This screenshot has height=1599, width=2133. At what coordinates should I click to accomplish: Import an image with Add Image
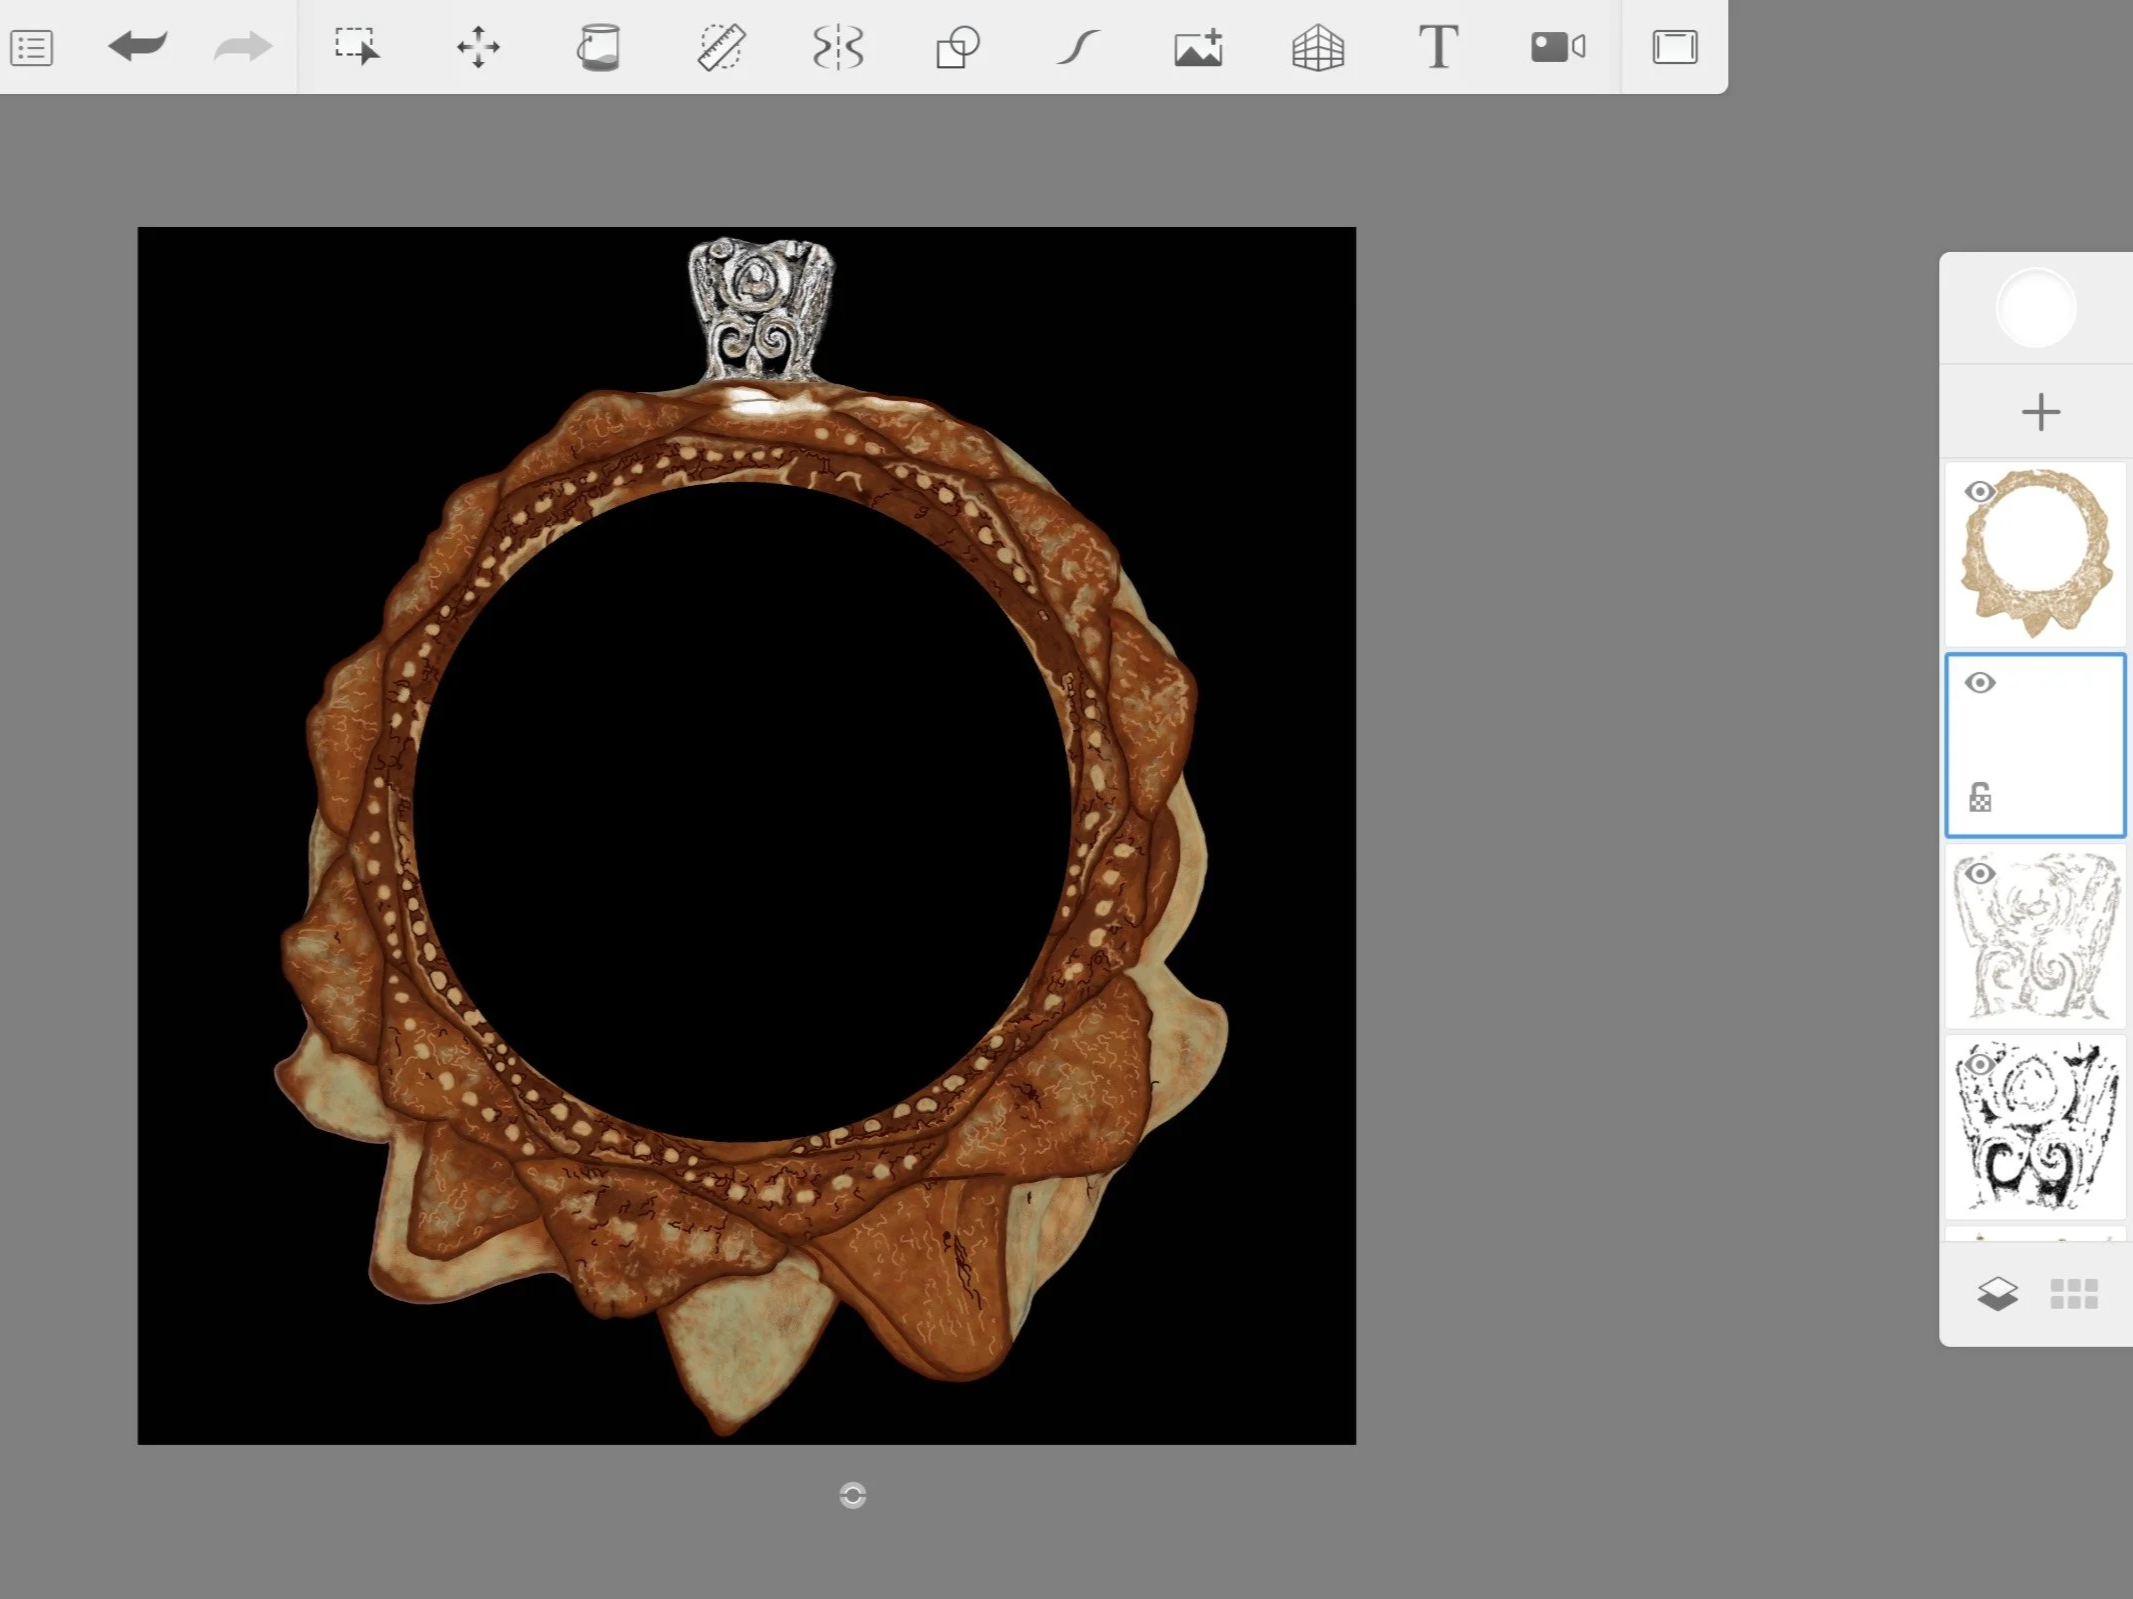click(1198, 47)
